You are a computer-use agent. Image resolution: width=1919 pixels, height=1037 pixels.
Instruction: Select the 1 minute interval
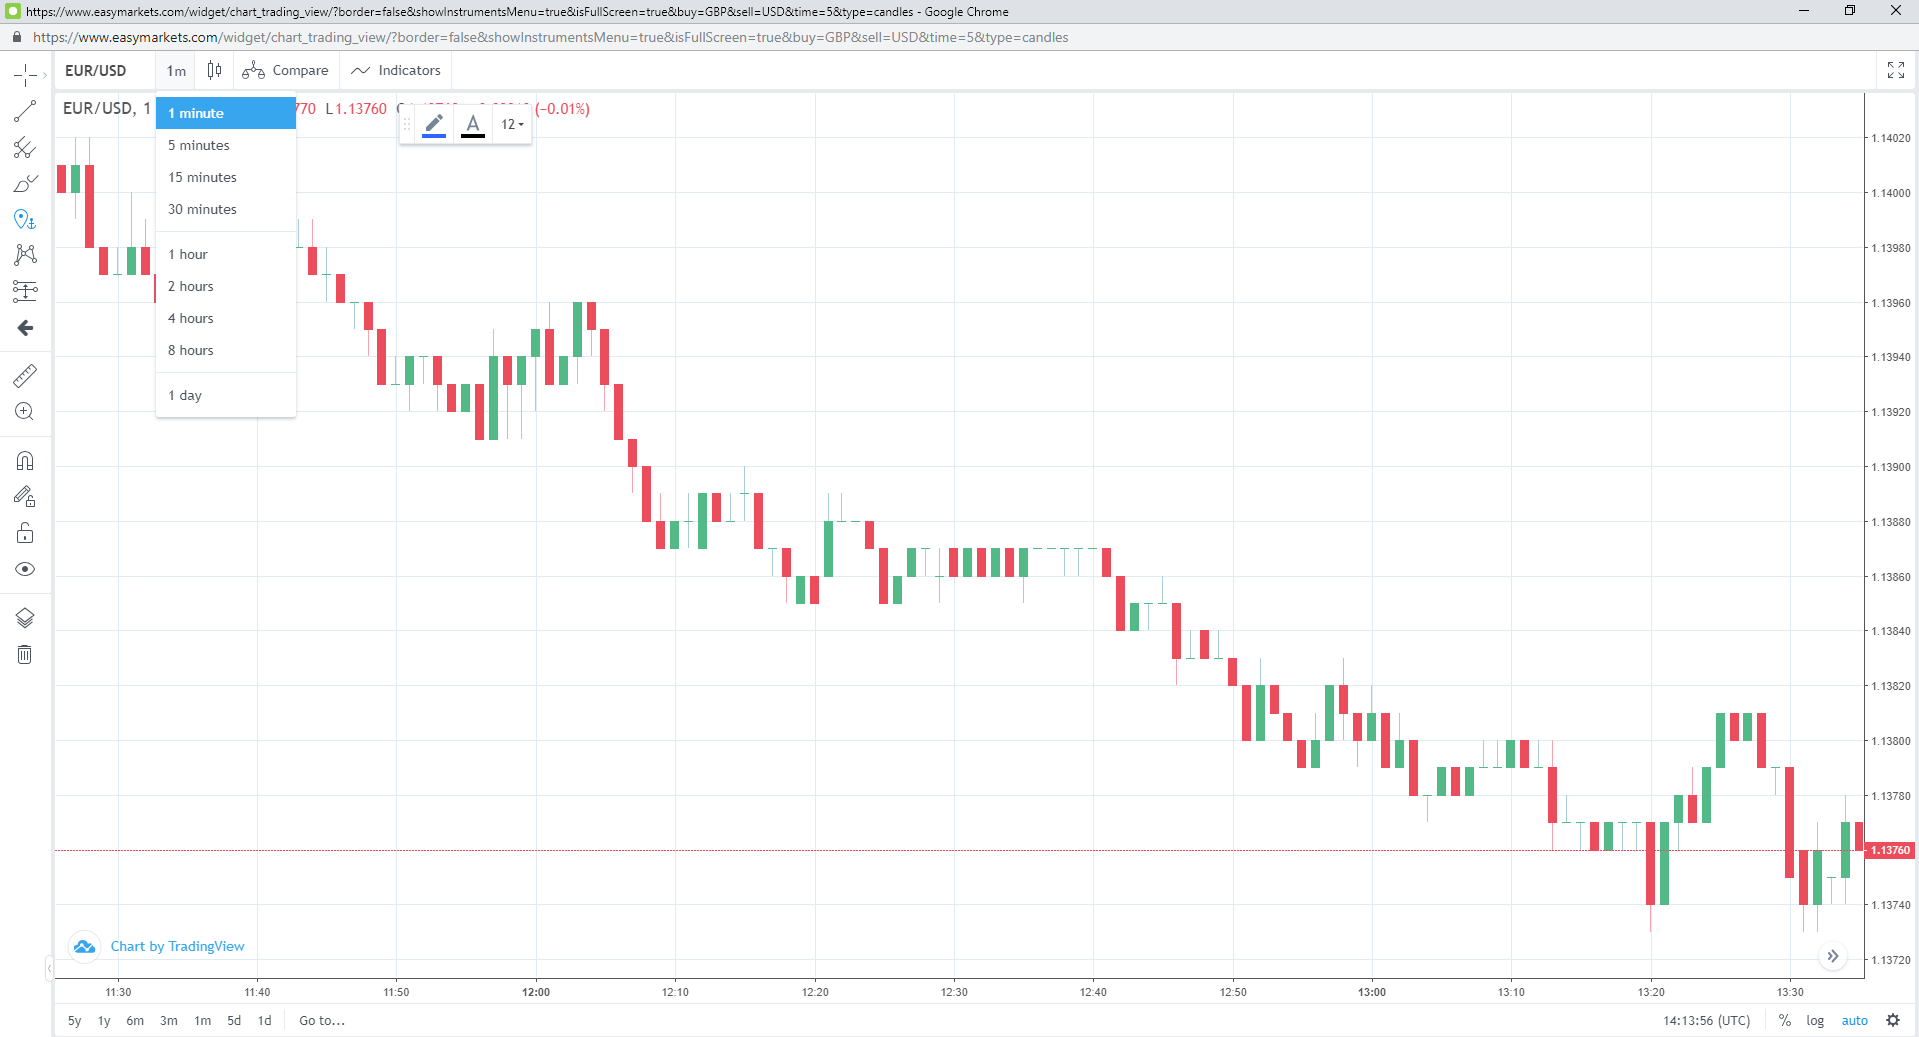click(226, 113)
